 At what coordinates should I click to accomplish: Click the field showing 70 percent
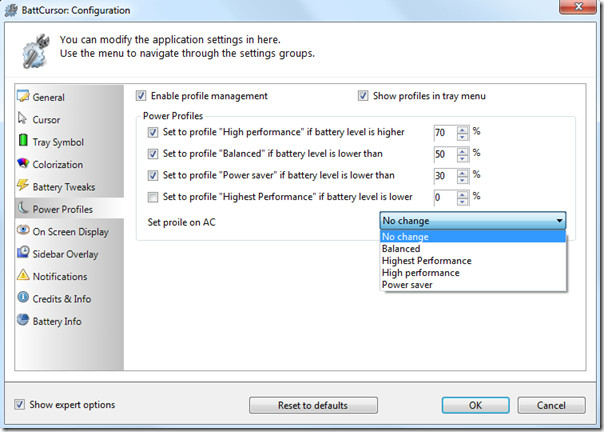point(445,133)
